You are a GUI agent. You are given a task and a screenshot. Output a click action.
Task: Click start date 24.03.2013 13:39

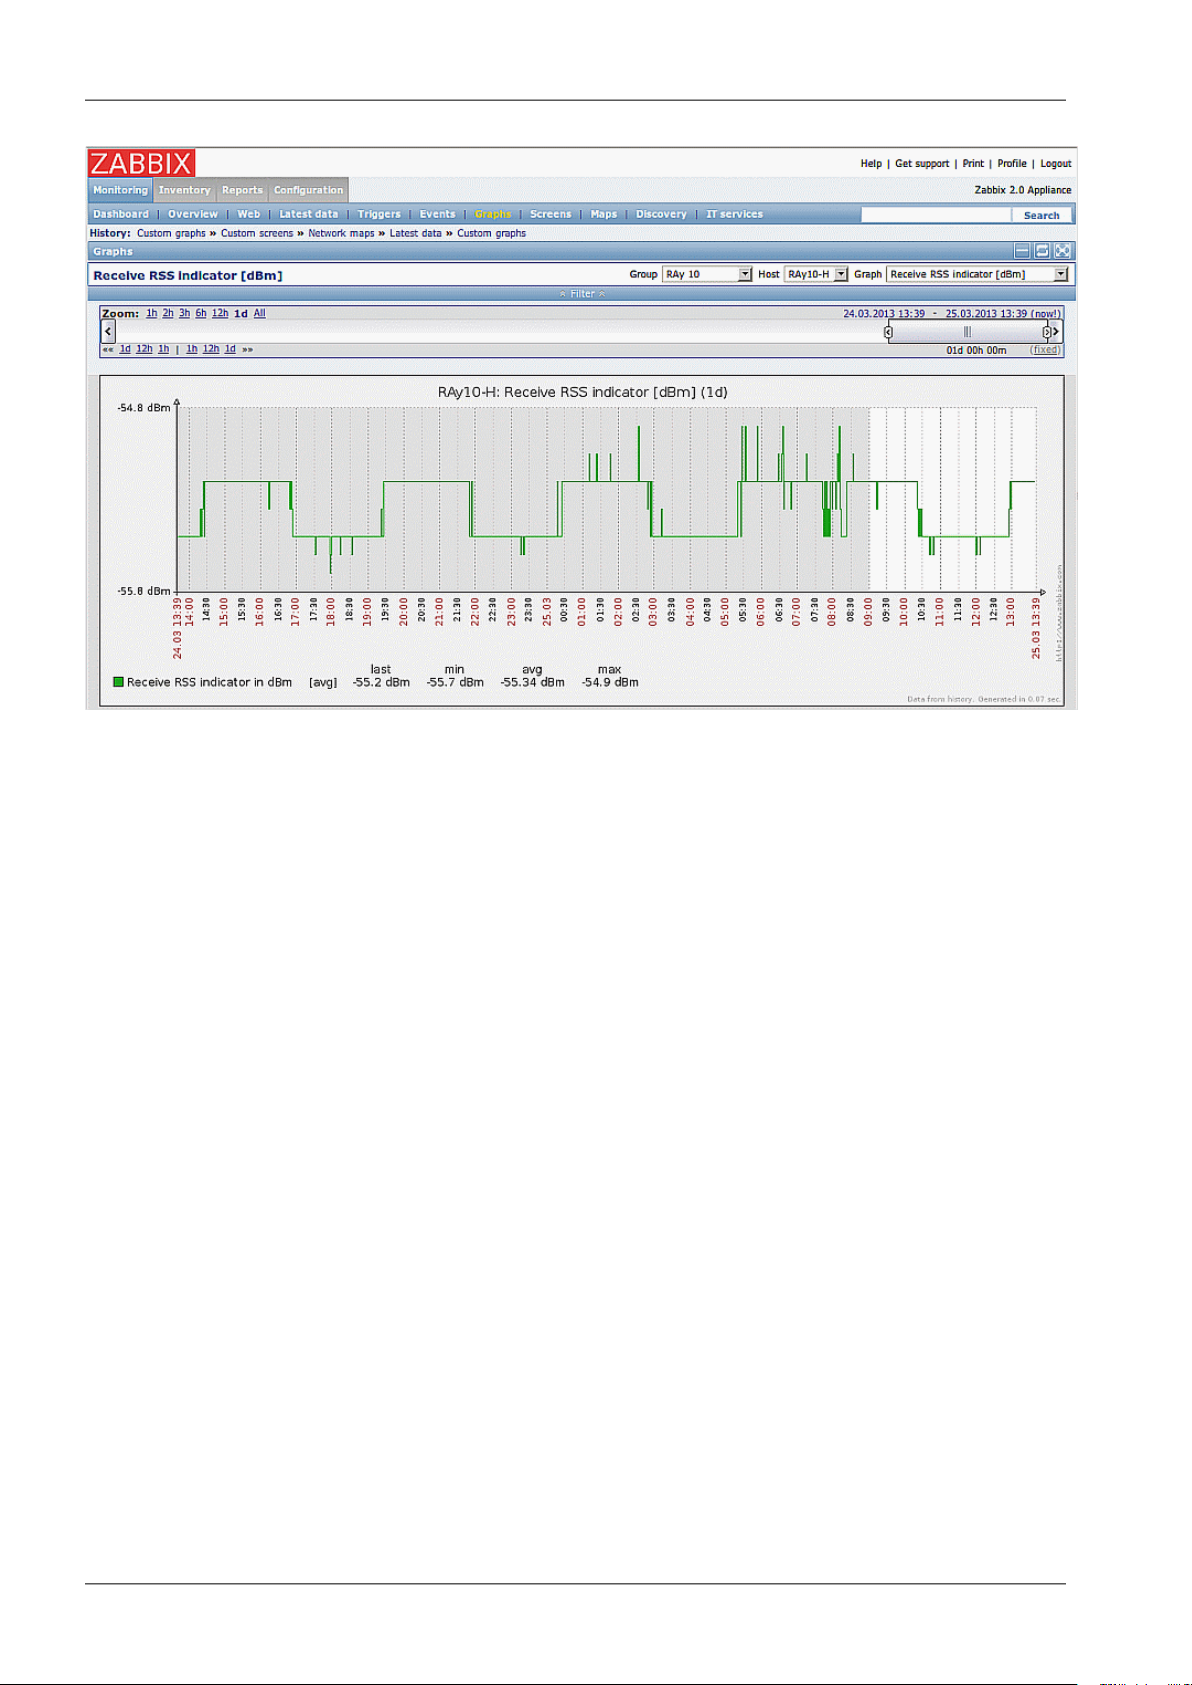click(884, 313)
